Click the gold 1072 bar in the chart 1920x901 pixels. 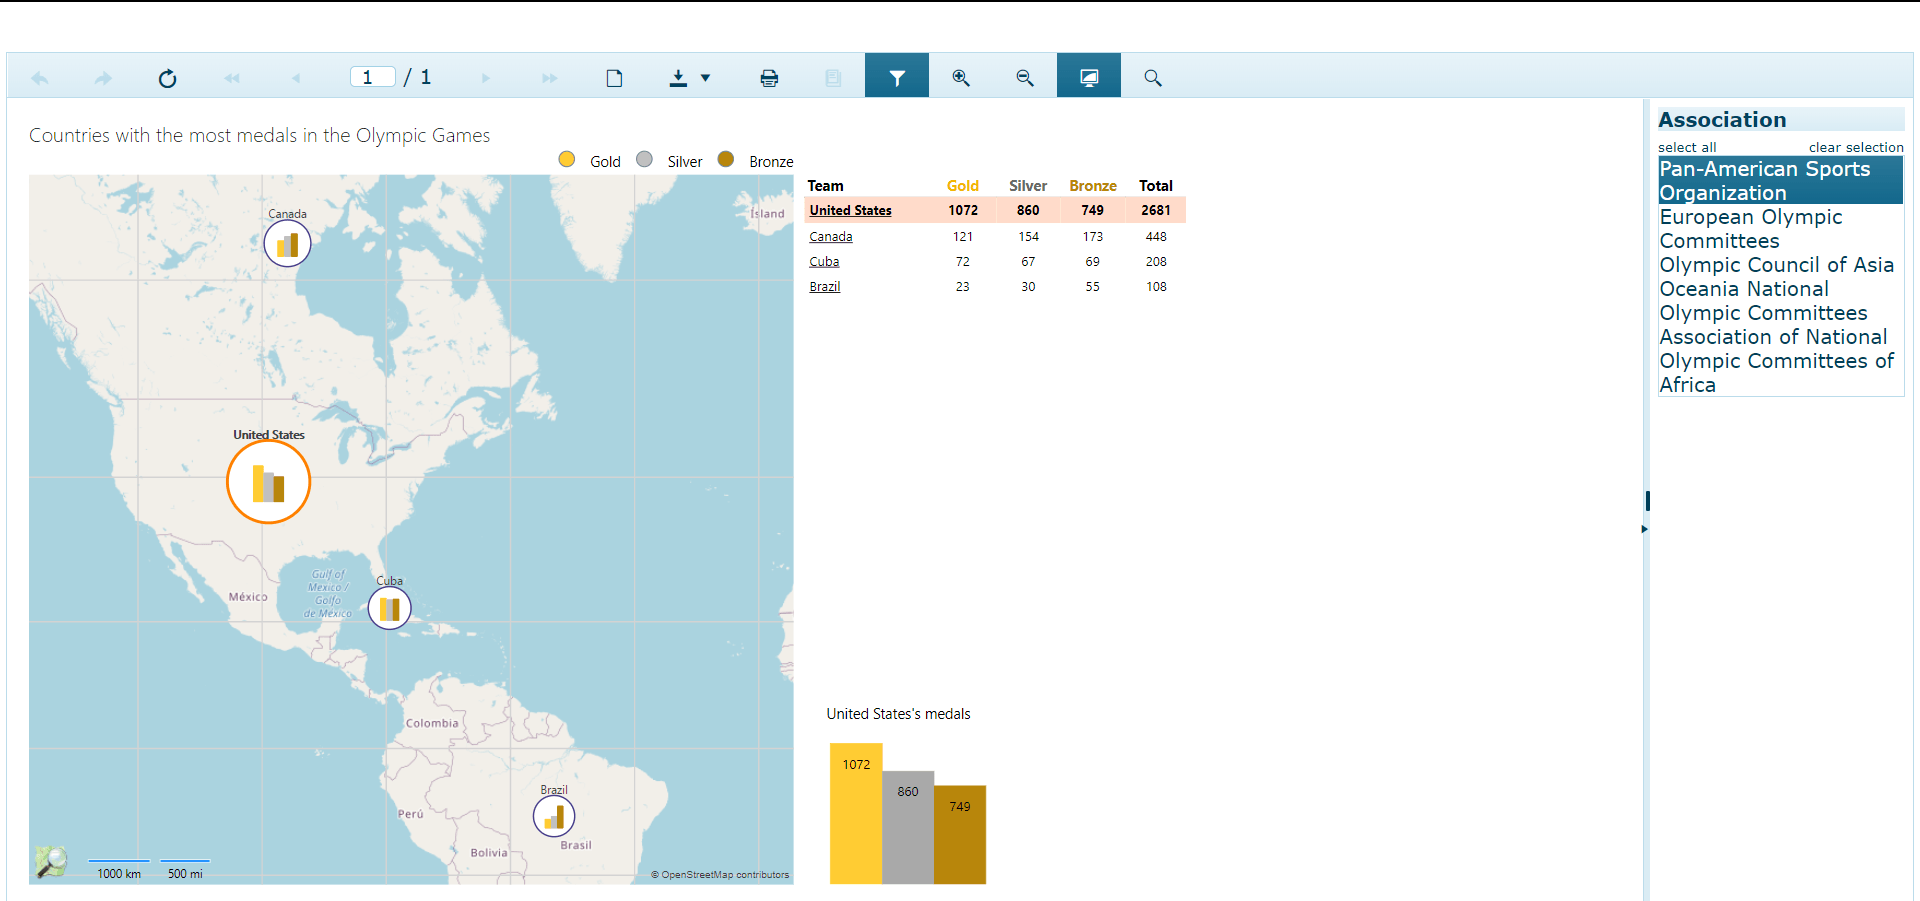point(856,813)
